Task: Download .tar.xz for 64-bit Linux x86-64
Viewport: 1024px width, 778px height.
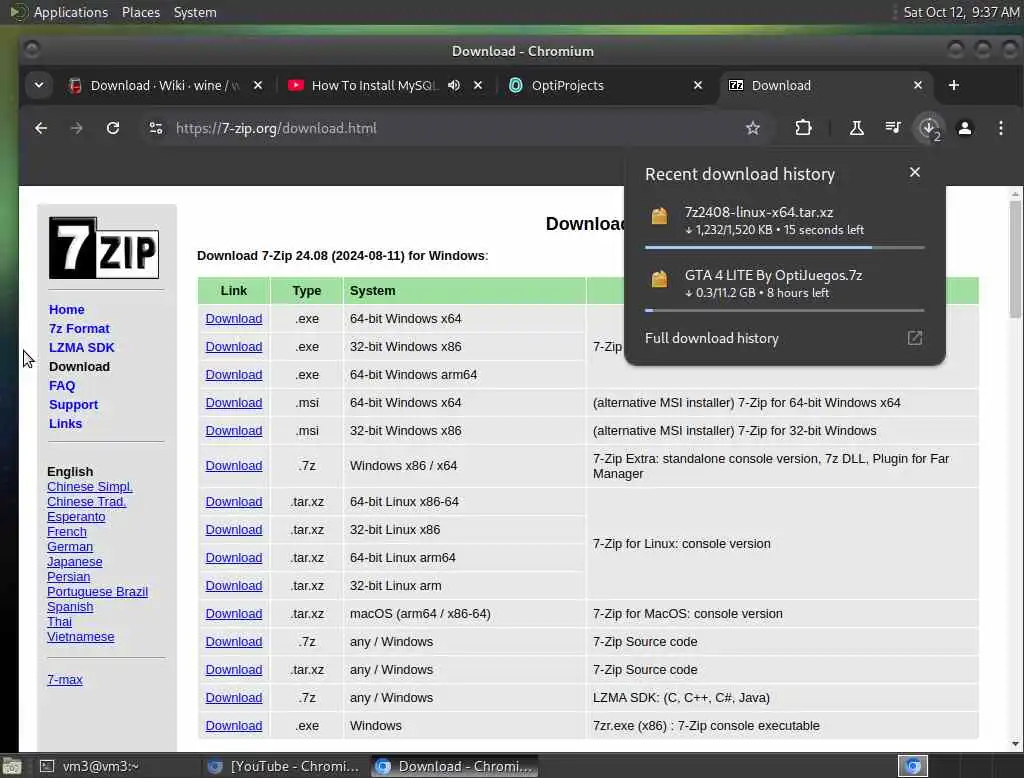Action: pyautogui.click(x=234, y=502)
